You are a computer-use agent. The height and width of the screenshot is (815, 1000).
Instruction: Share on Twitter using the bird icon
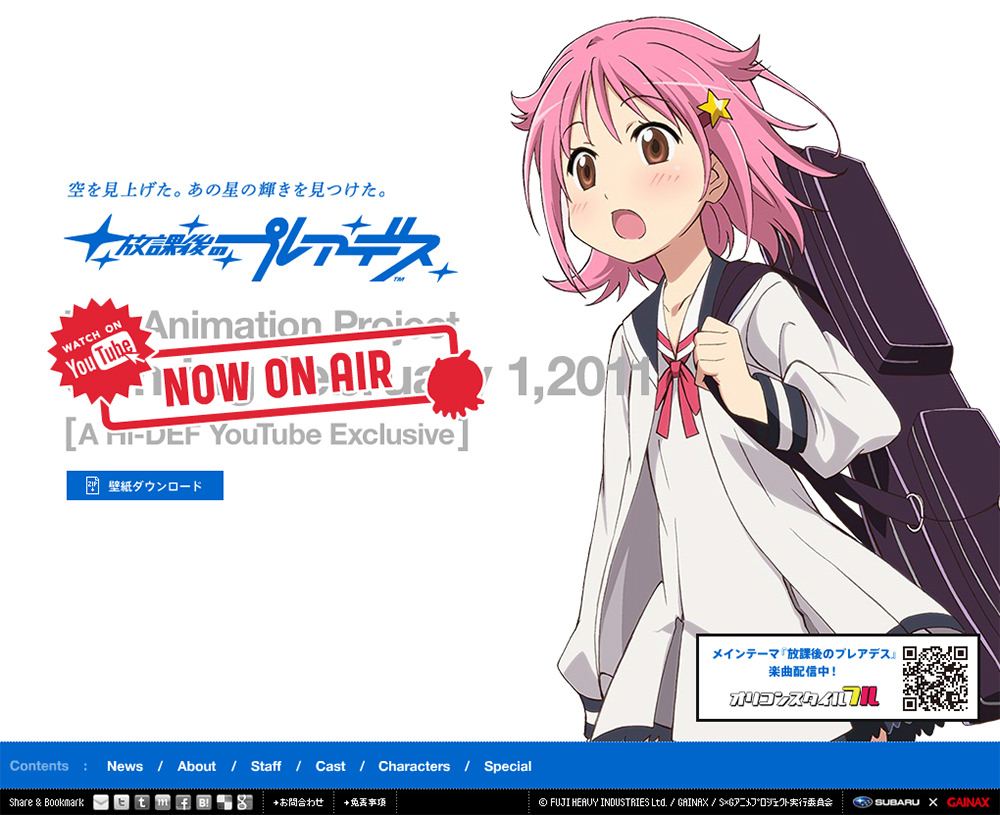[x=121, y=802]
